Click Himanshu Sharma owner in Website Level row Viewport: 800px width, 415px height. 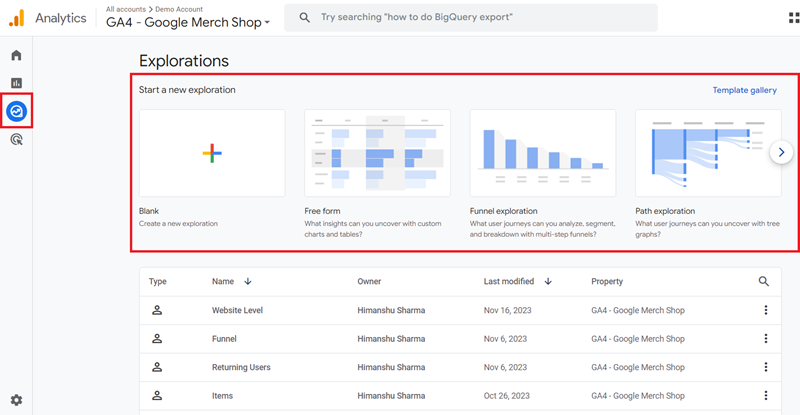(x=391, y=310)
